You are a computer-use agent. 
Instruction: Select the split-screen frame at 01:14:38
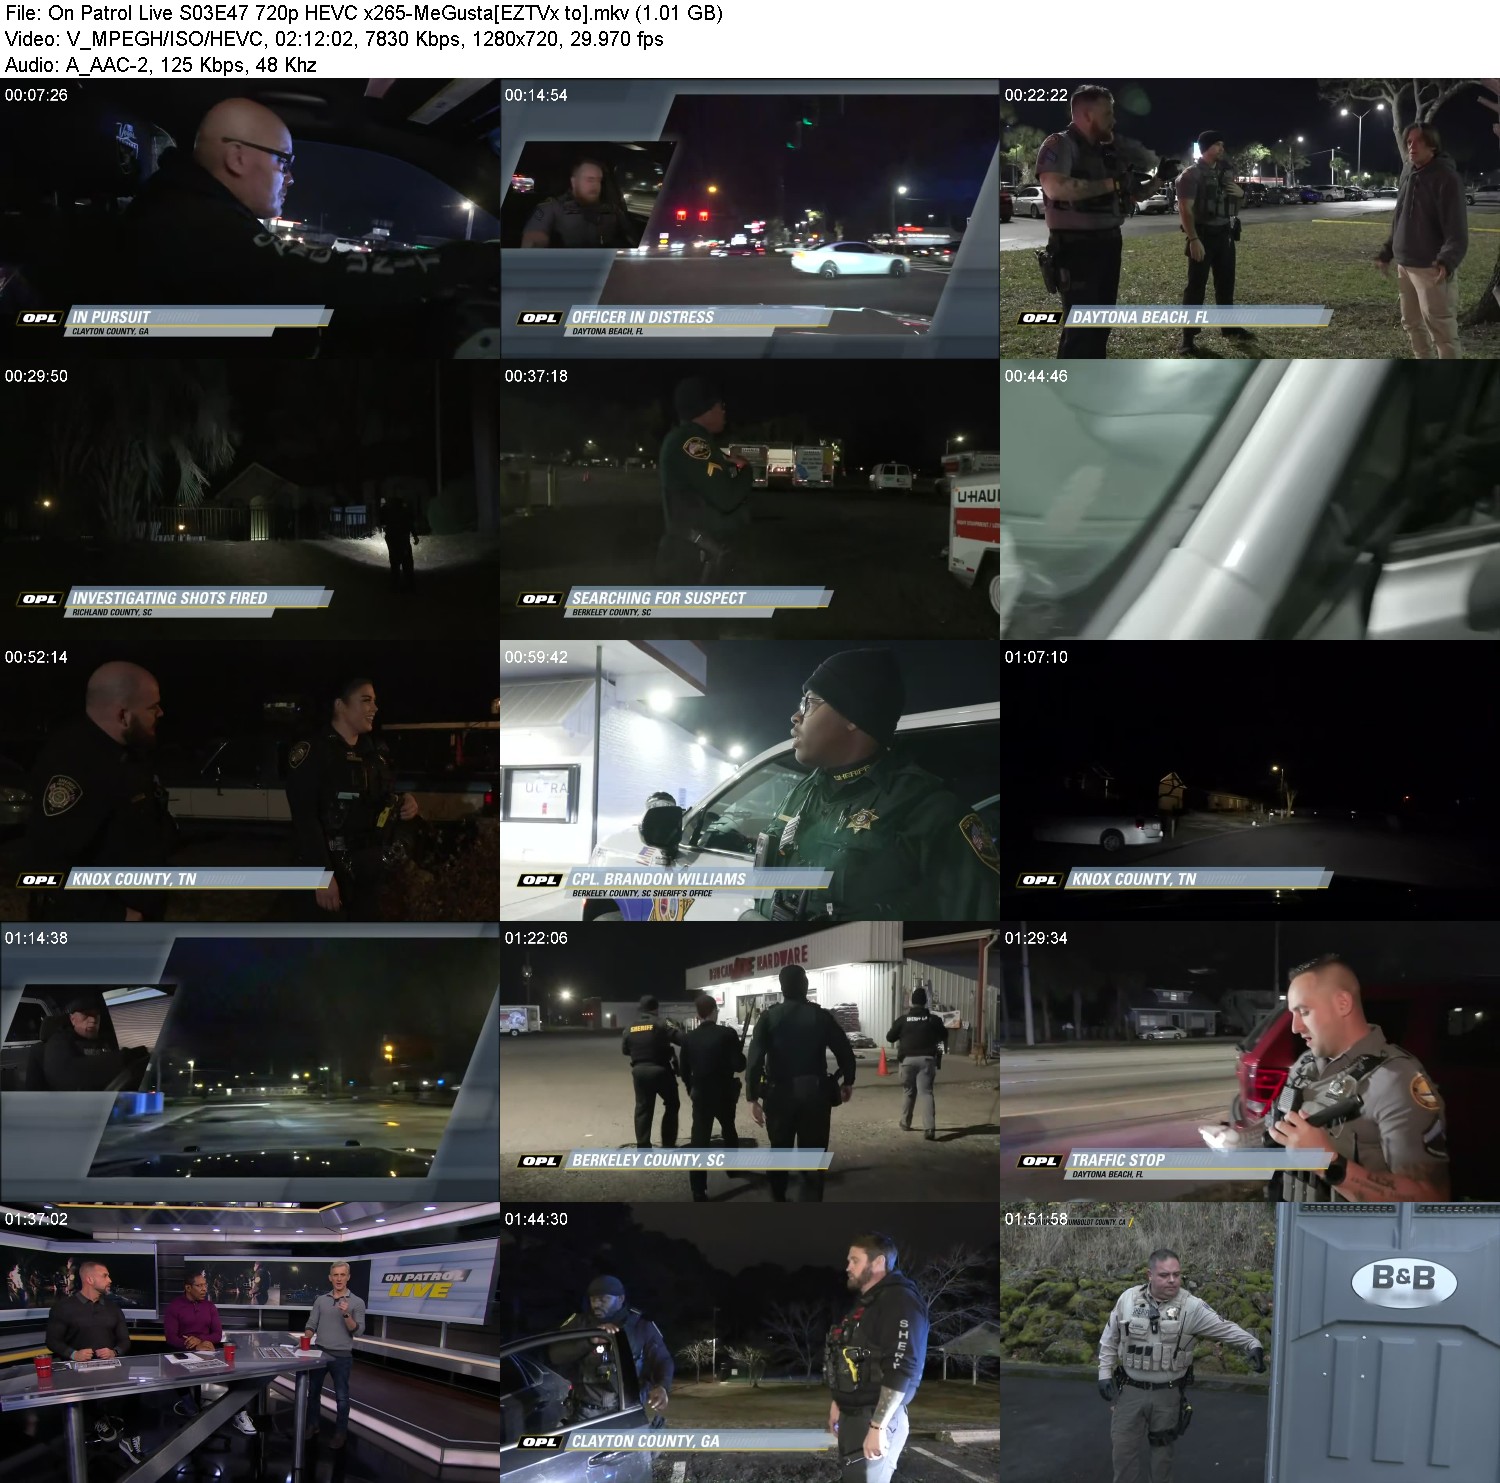point(250,1062)
